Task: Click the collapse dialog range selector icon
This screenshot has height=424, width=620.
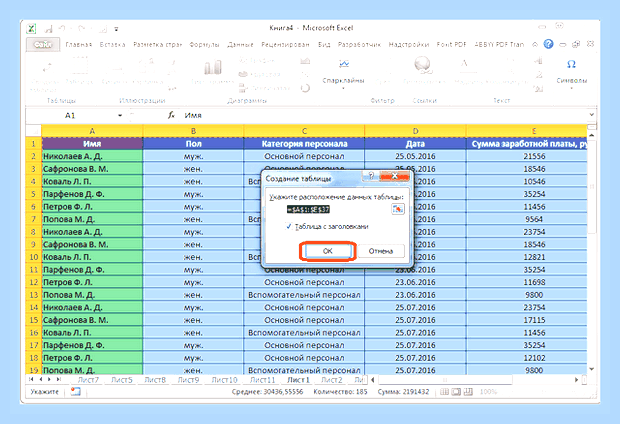Action: pos(398,209)
